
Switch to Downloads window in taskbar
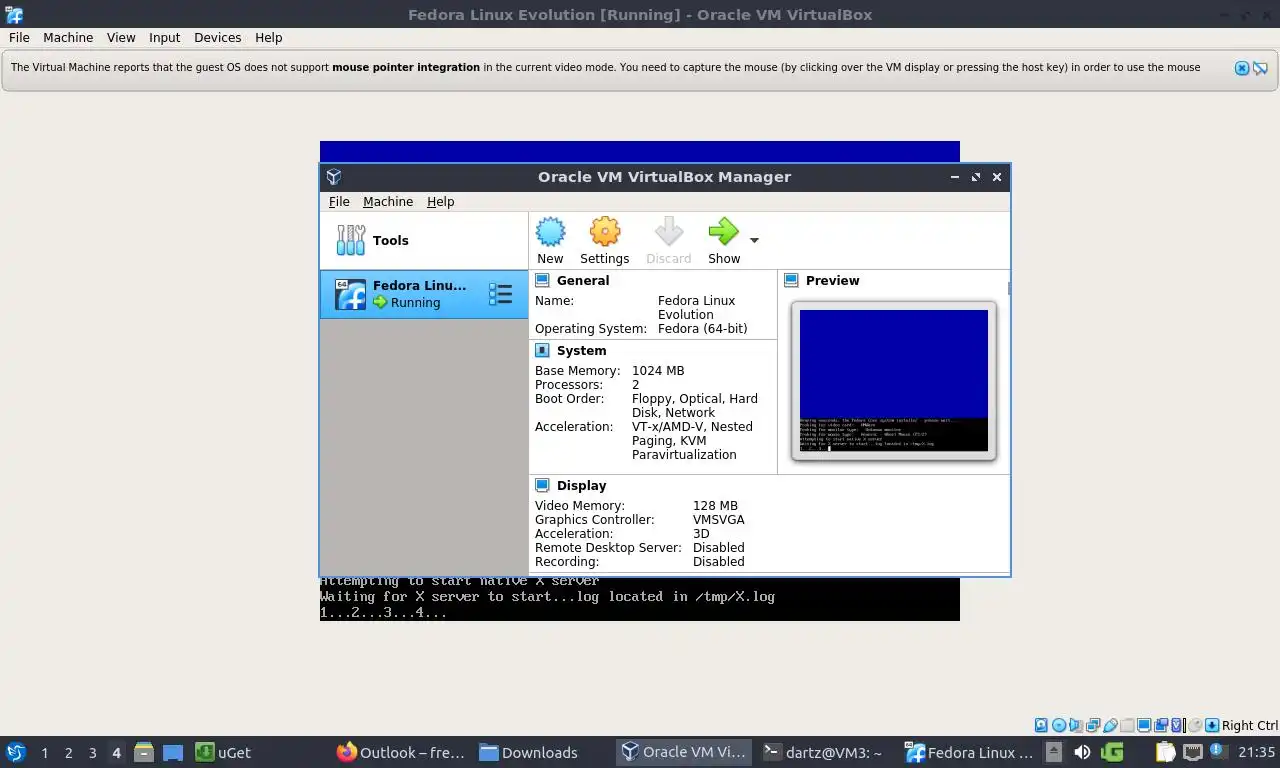[x=541, y=753]
